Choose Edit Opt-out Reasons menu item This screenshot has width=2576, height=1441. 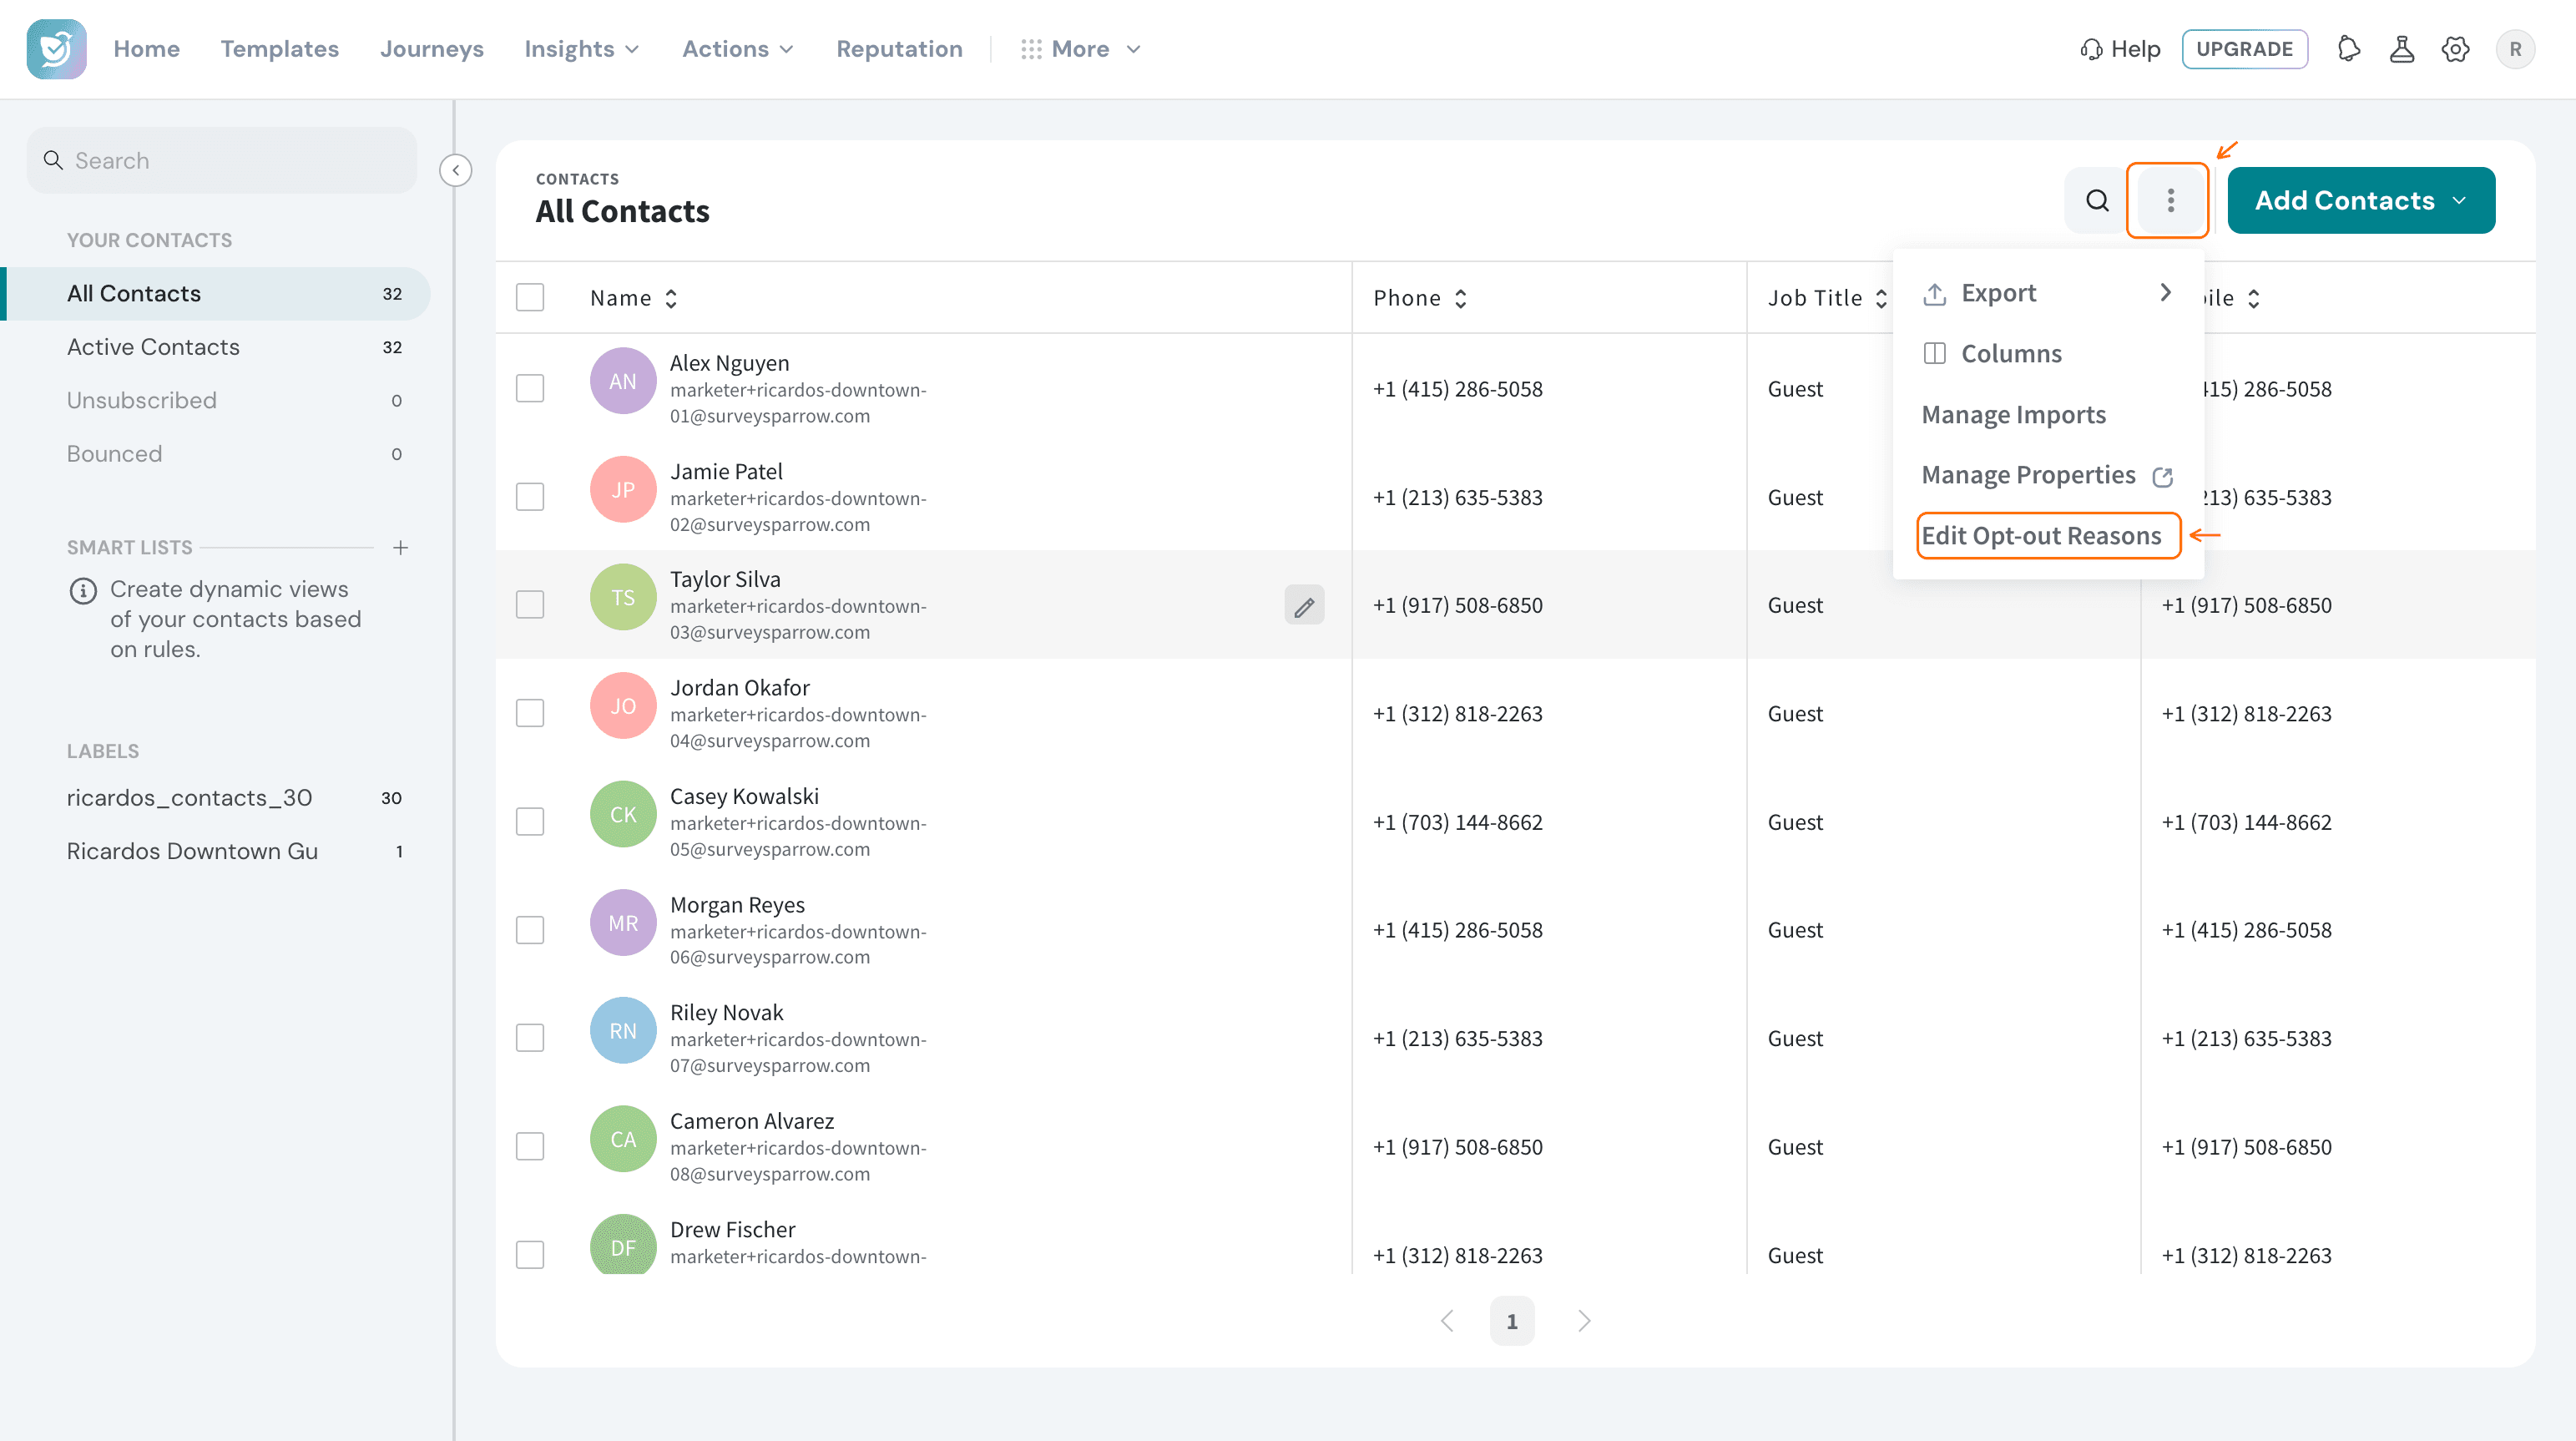2041,536
